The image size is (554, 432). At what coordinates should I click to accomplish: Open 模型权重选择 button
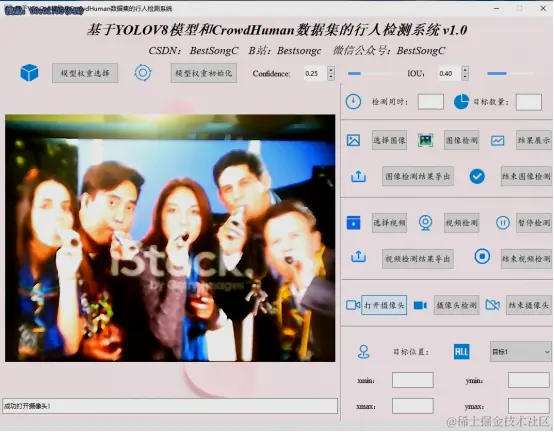click(85, 73)
